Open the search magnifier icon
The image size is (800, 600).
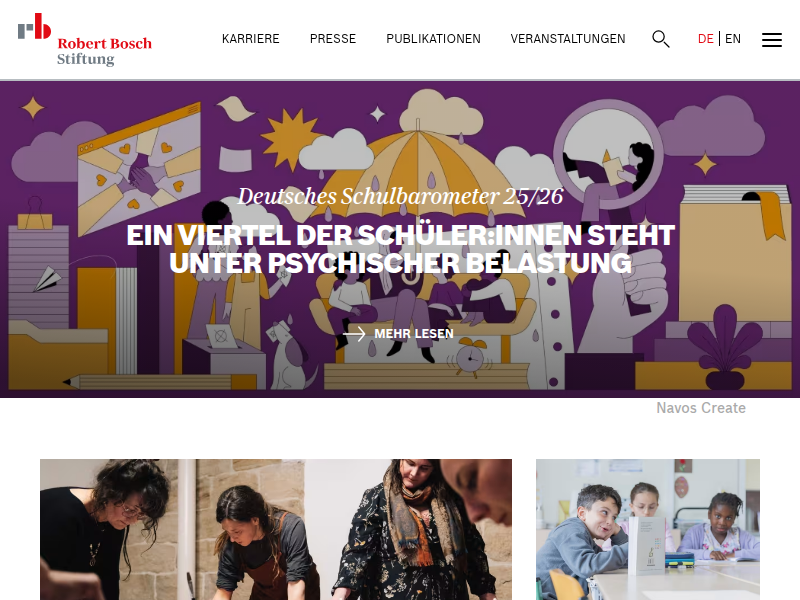661,39
